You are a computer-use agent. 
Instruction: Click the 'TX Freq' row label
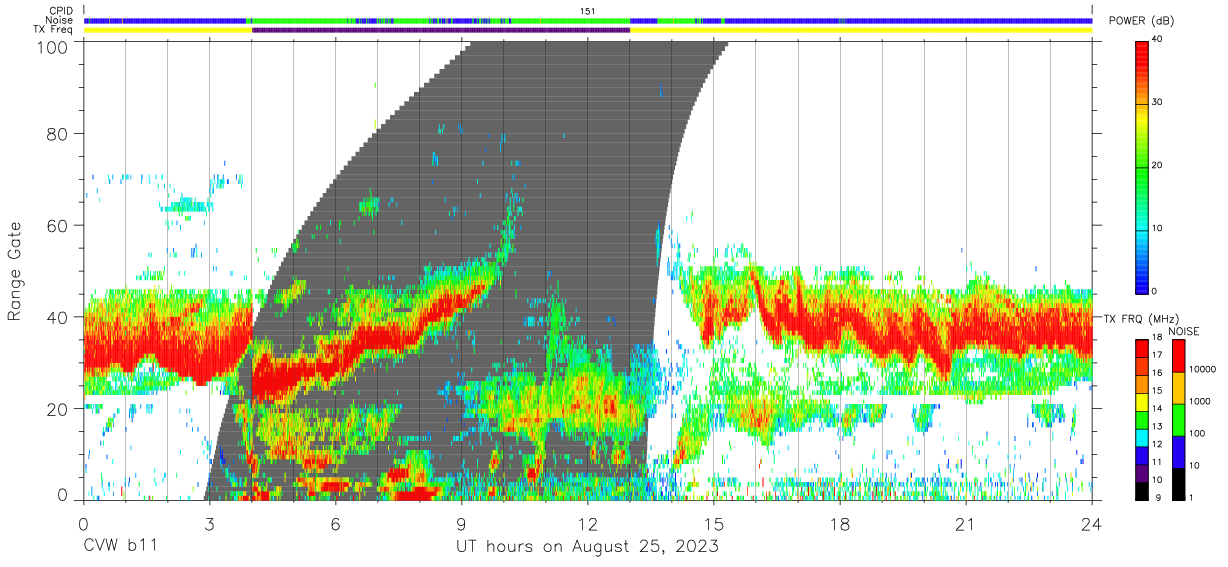(55, 30)
